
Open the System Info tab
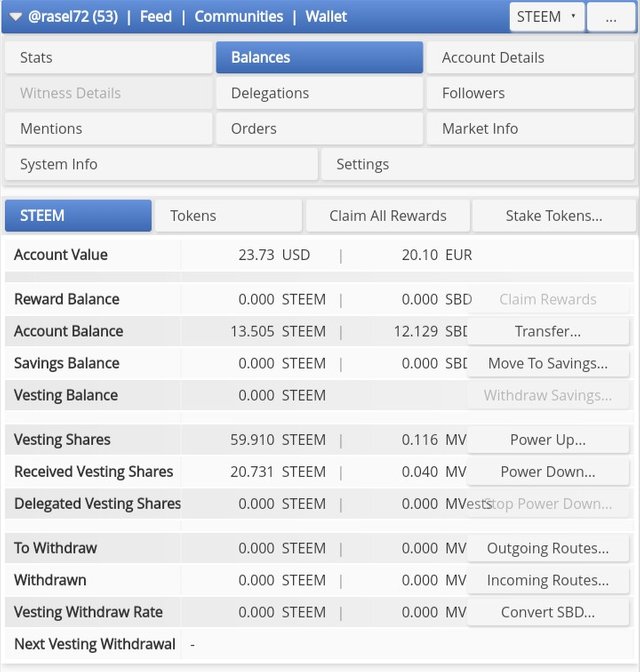coord(161,164)
